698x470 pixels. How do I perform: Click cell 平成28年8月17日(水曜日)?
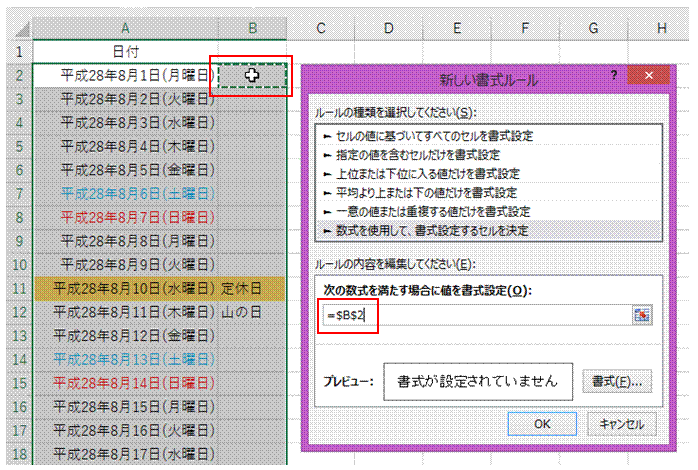tap(126, 454)
